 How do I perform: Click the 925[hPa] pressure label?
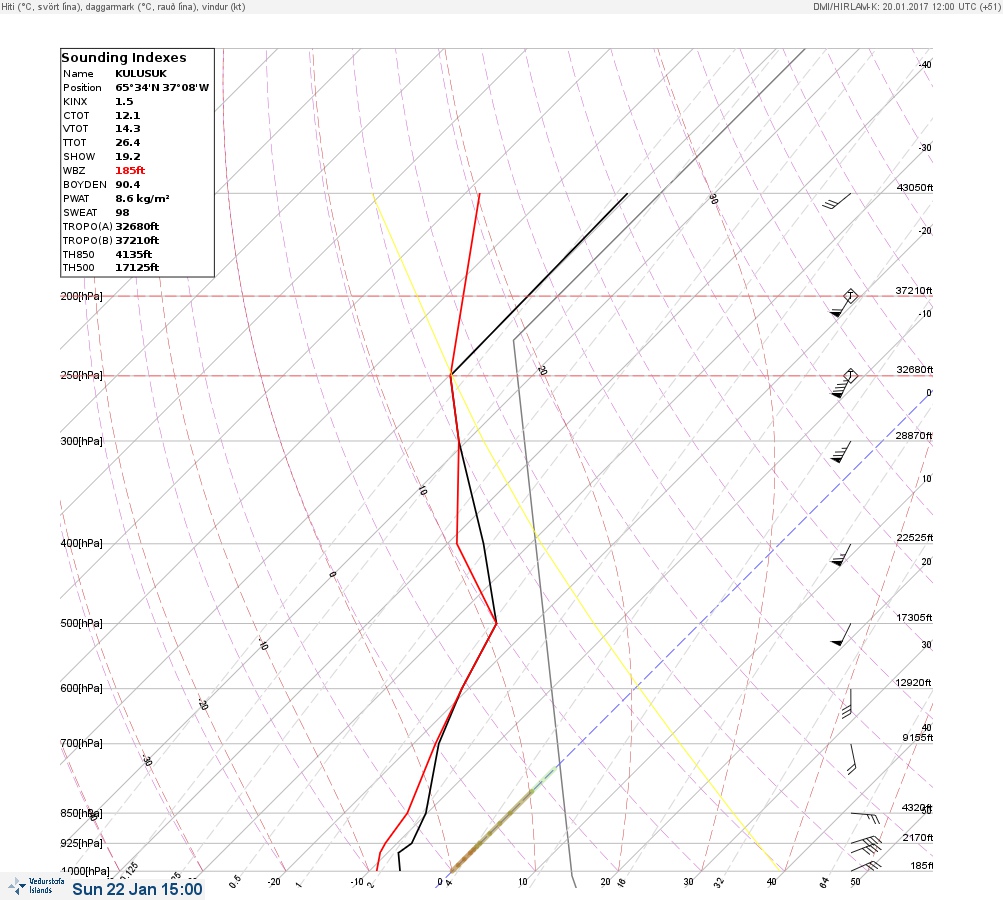81,843
